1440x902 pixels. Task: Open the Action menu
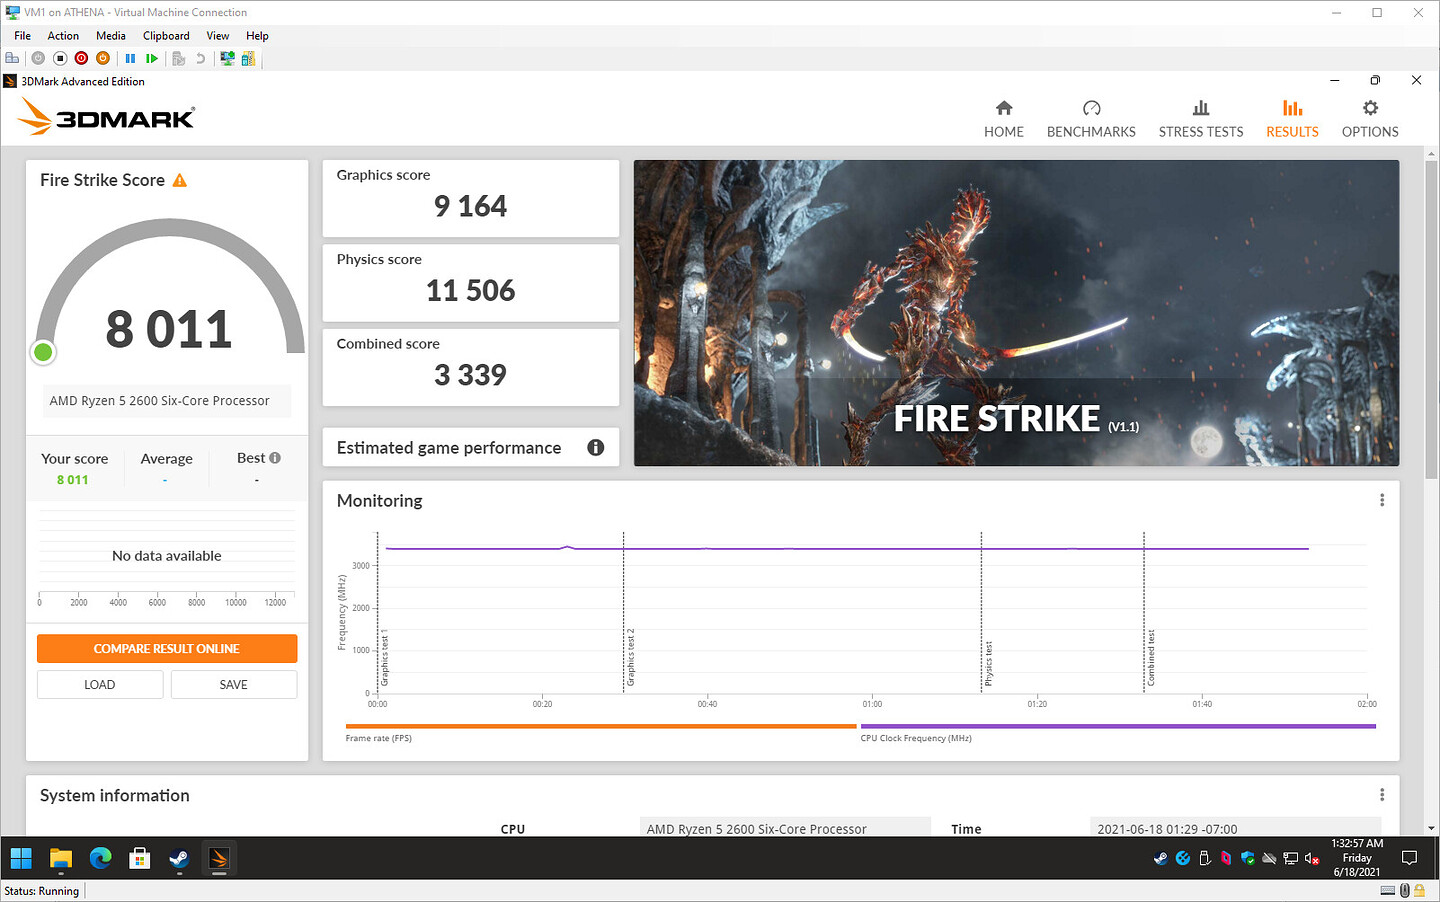tap(63, 36)
